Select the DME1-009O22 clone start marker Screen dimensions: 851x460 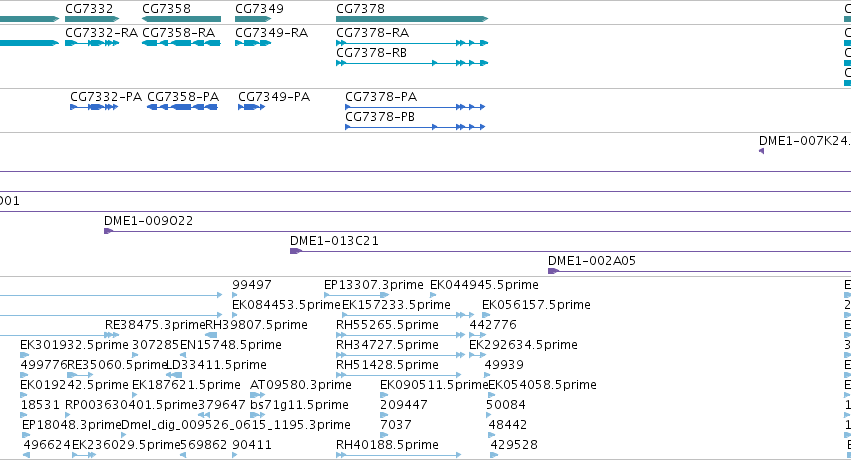109,231
